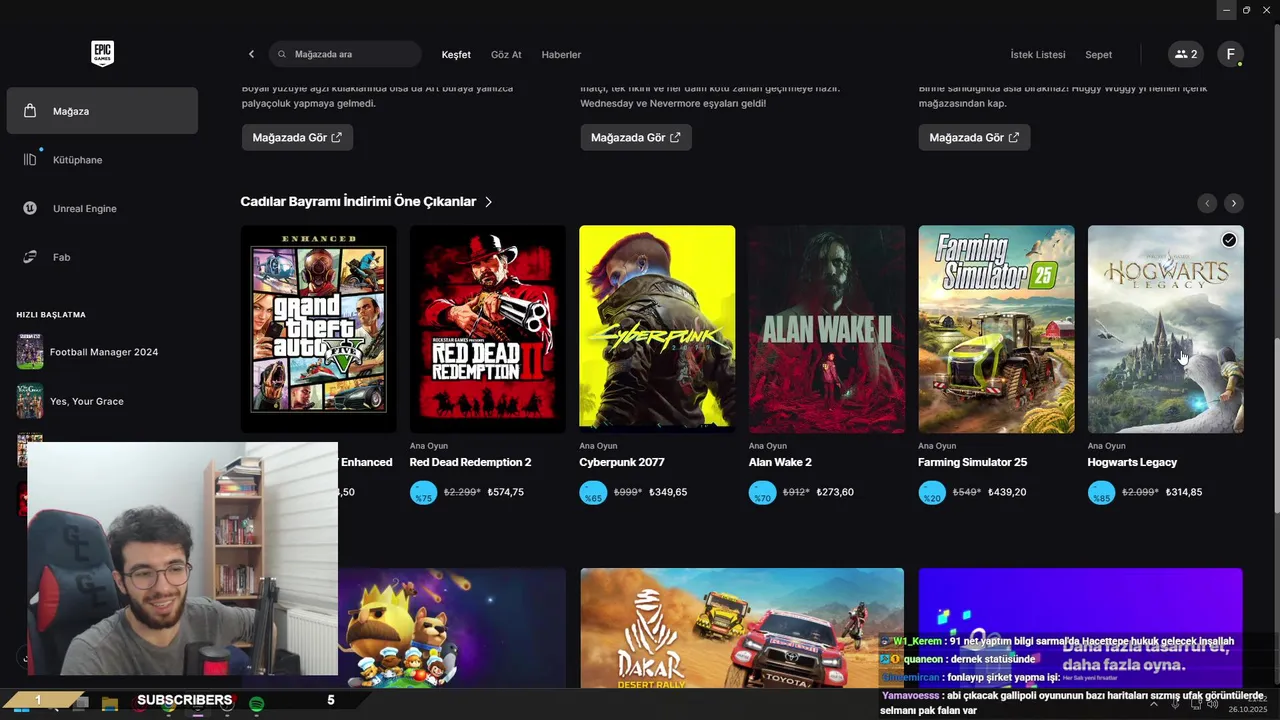
Task: Show previous carousel items arrow
Action: pos(1207,203)
